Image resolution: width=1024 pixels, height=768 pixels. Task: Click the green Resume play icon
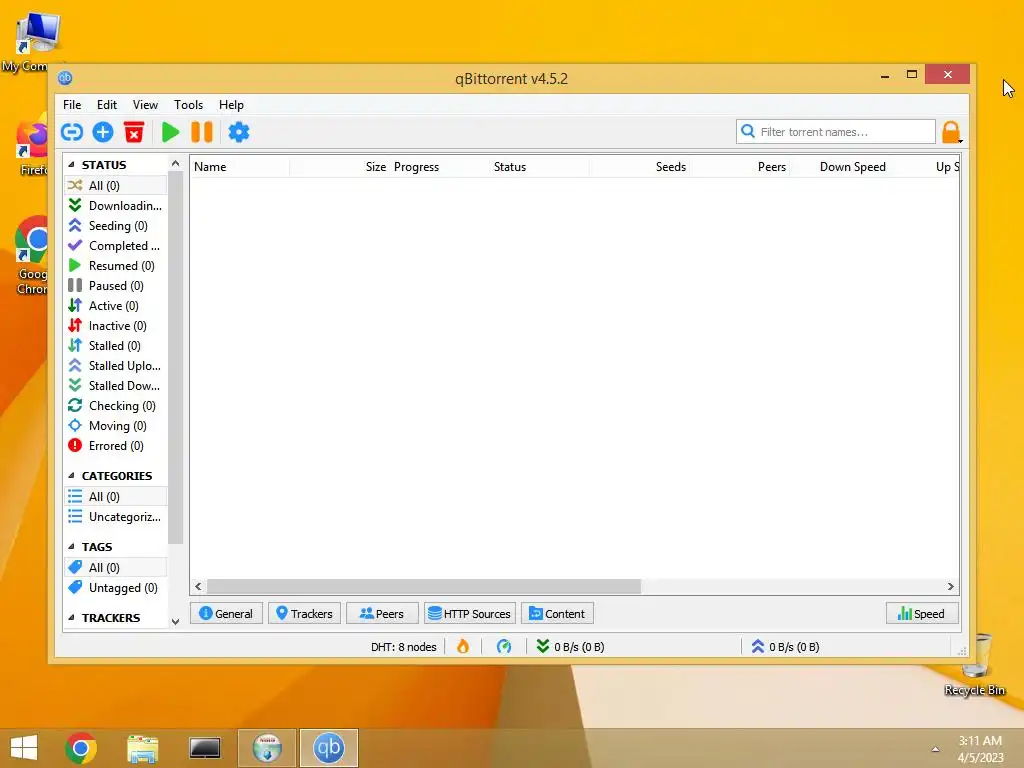(170, 133)
